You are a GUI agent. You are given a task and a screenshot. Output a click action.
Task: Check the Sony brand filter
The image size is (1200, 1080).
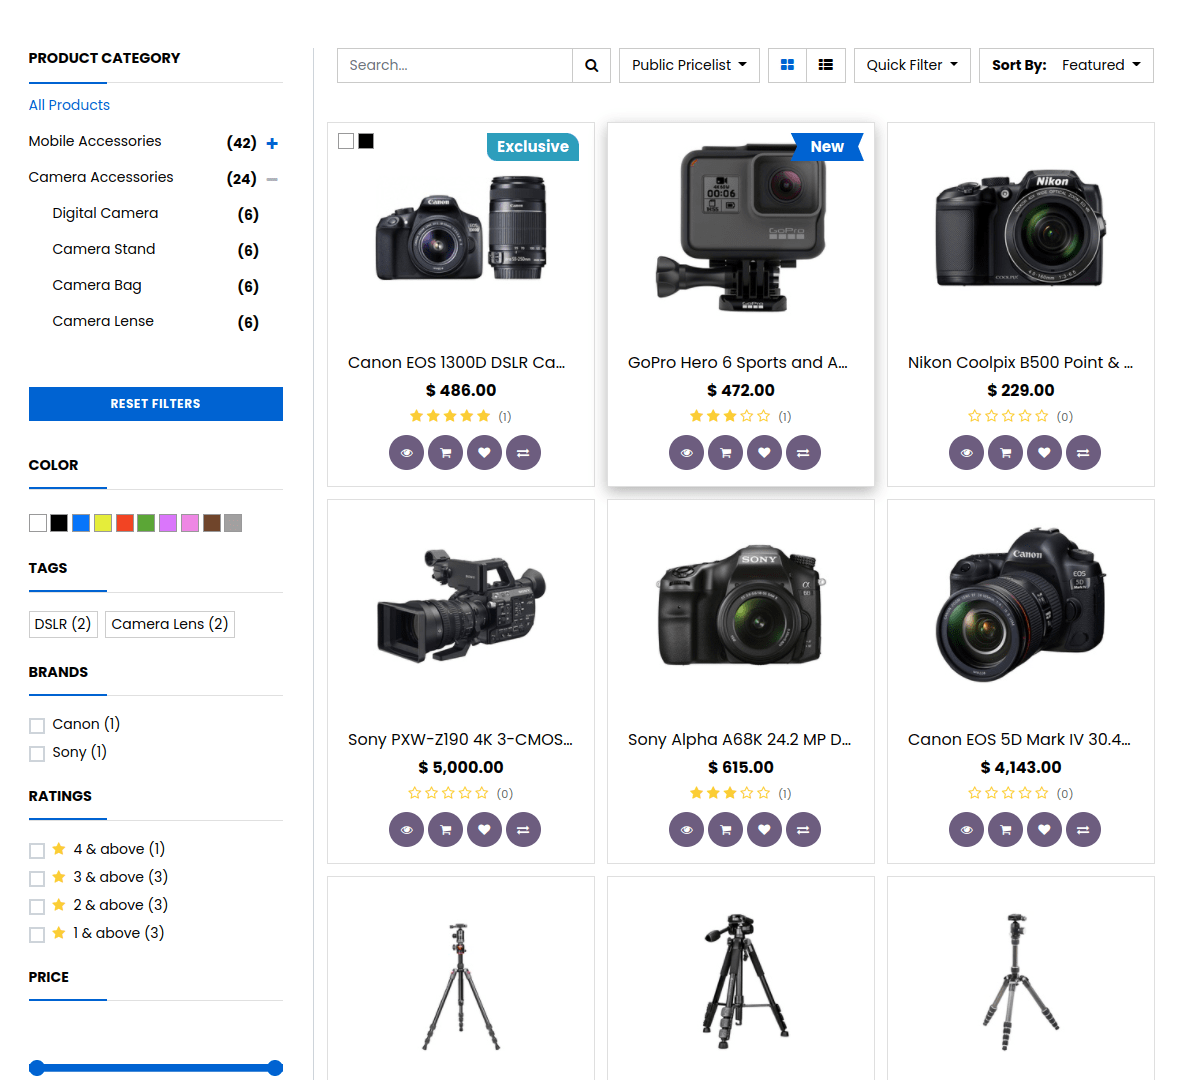click(37, 754)
